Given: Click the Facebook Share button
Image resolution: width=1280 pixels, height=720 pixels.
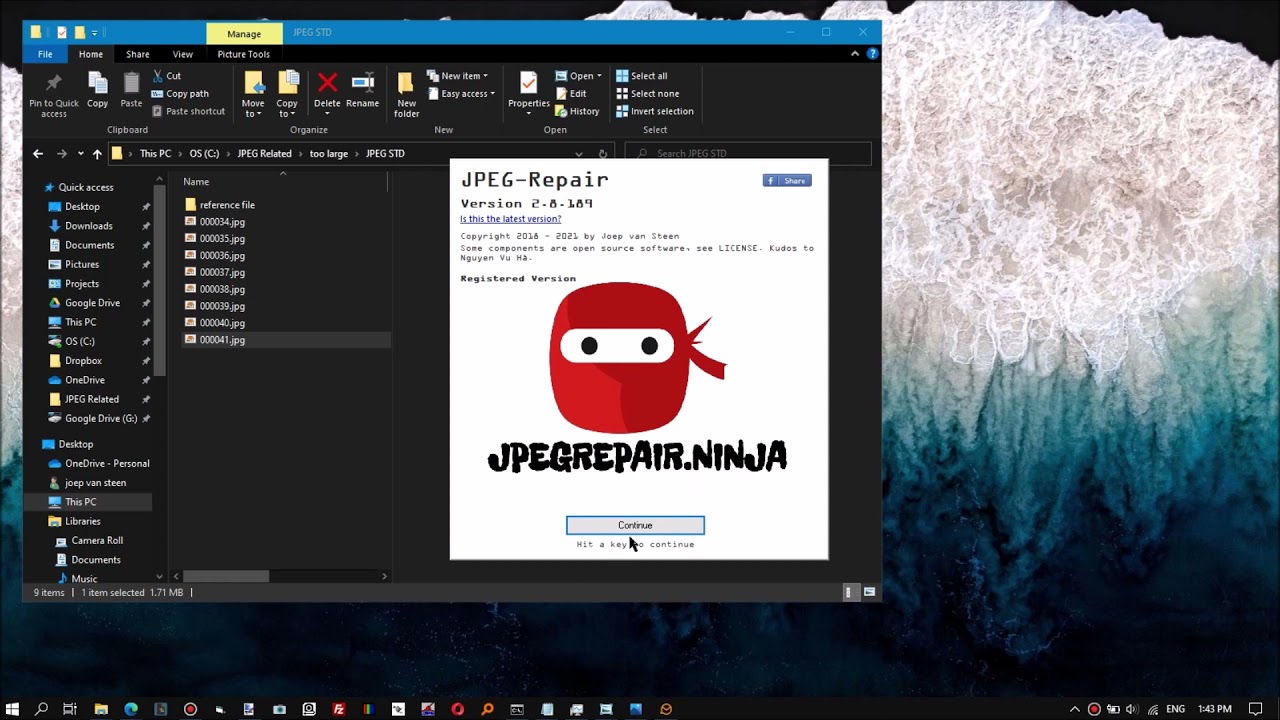Looking at the screenshot, I should [787, 181].
